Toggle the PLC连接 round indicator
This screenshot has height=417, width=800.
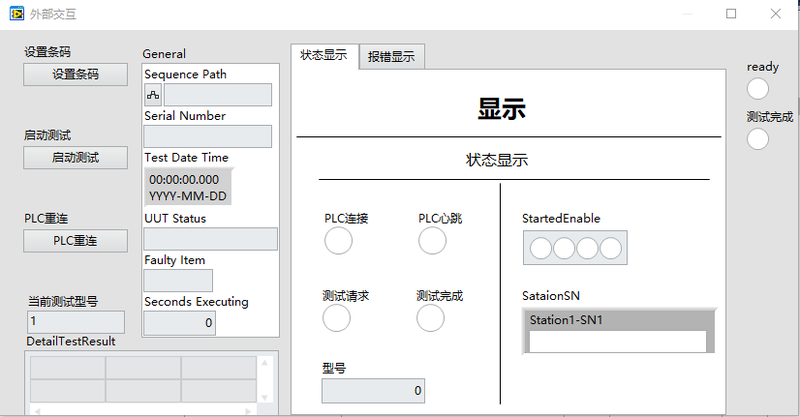tap(338, 241)
